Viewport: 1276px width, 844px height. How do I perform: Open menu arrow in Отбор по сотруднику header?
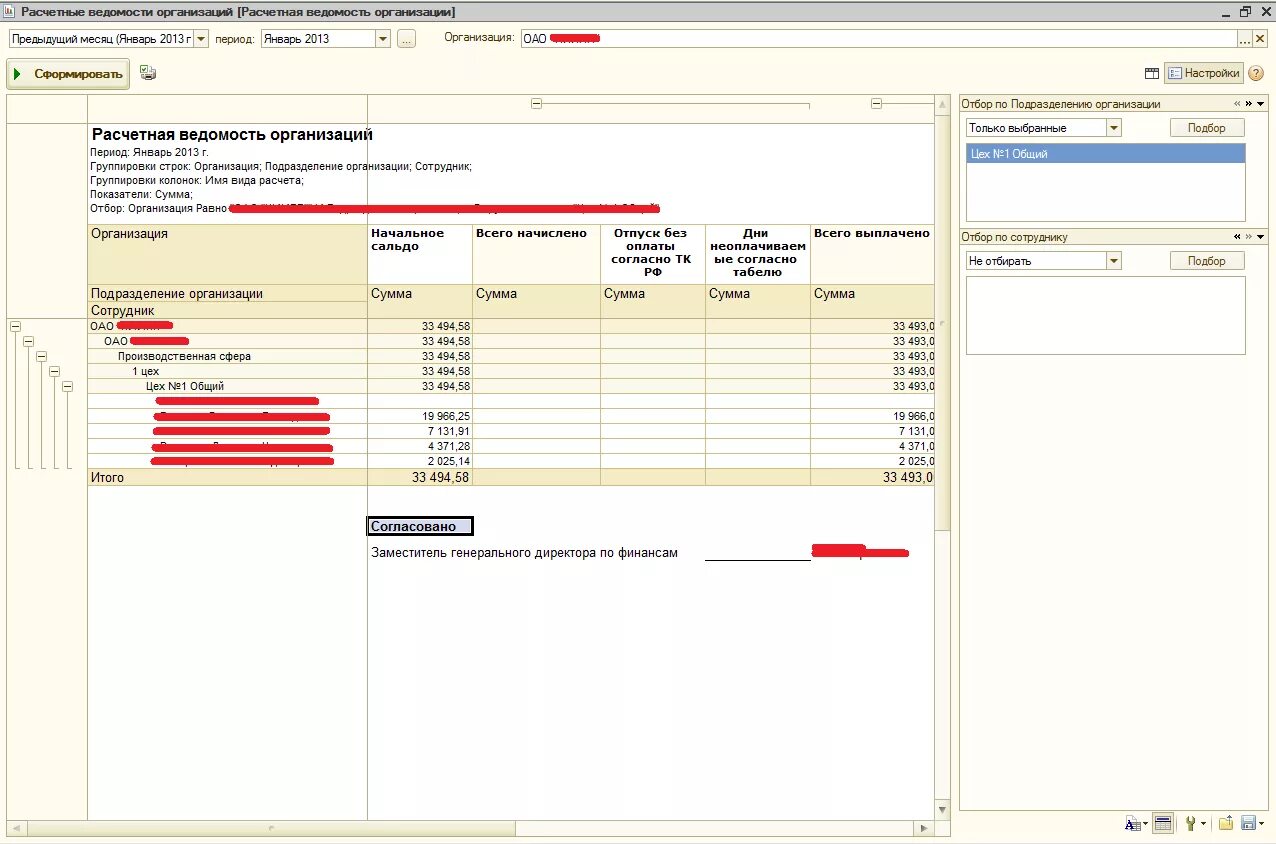pyautogui.click(x=1260, y=237)
